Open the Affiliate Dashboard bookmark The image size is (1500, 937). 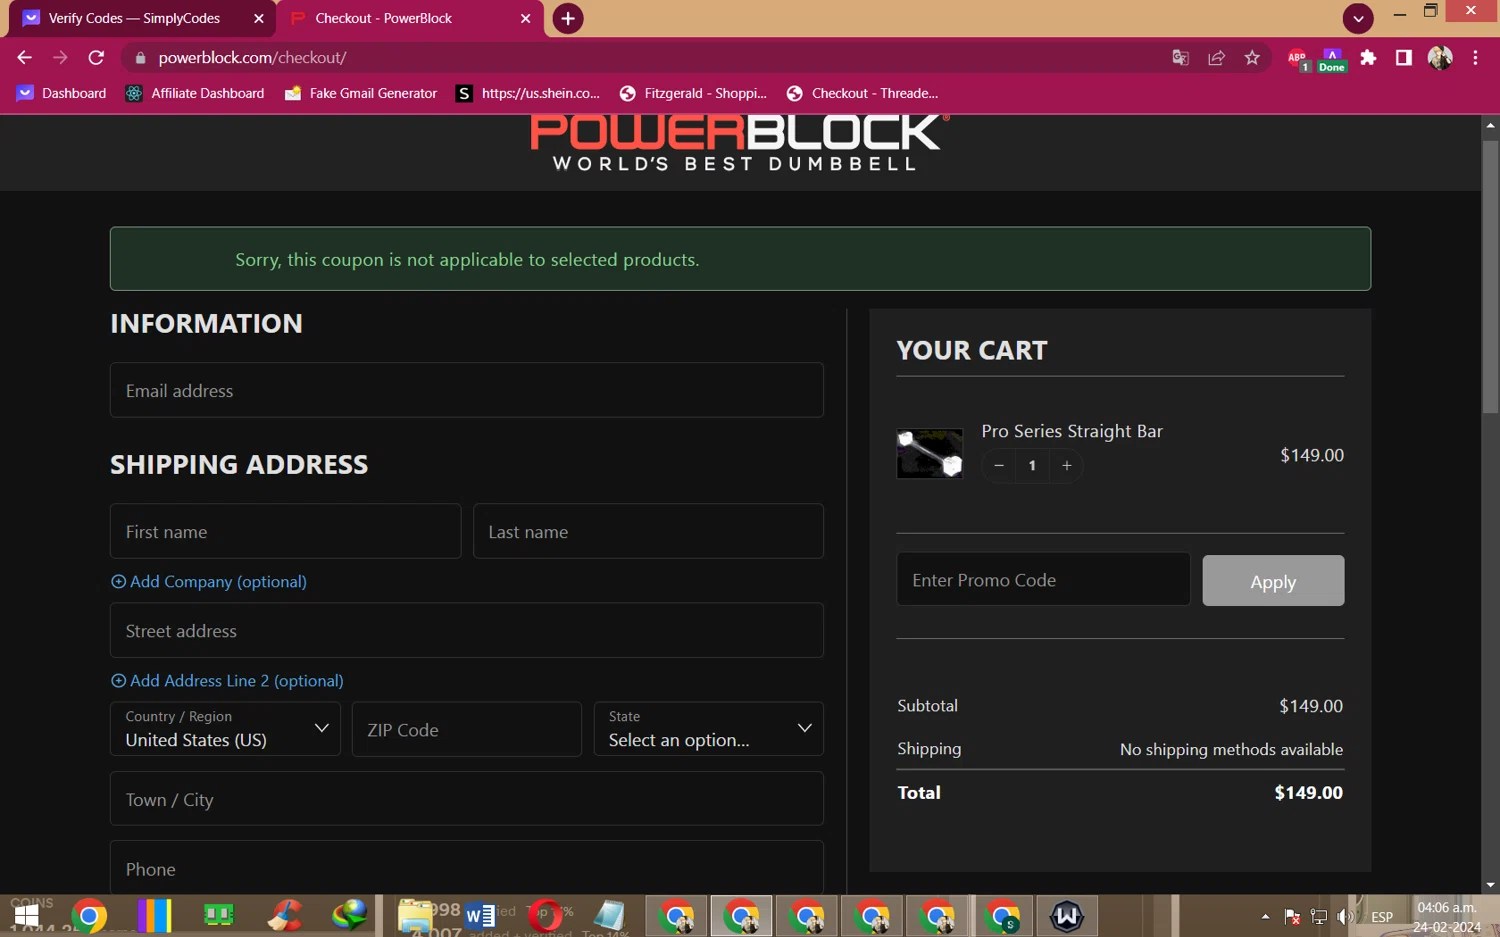pyautogui.click(x=195, y=93)
